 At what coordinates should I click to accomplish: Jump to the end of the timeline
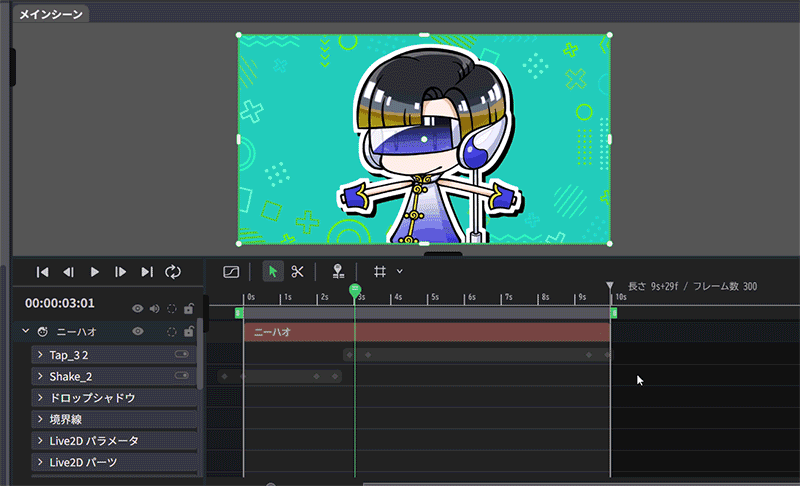click(x=147, y=272)
